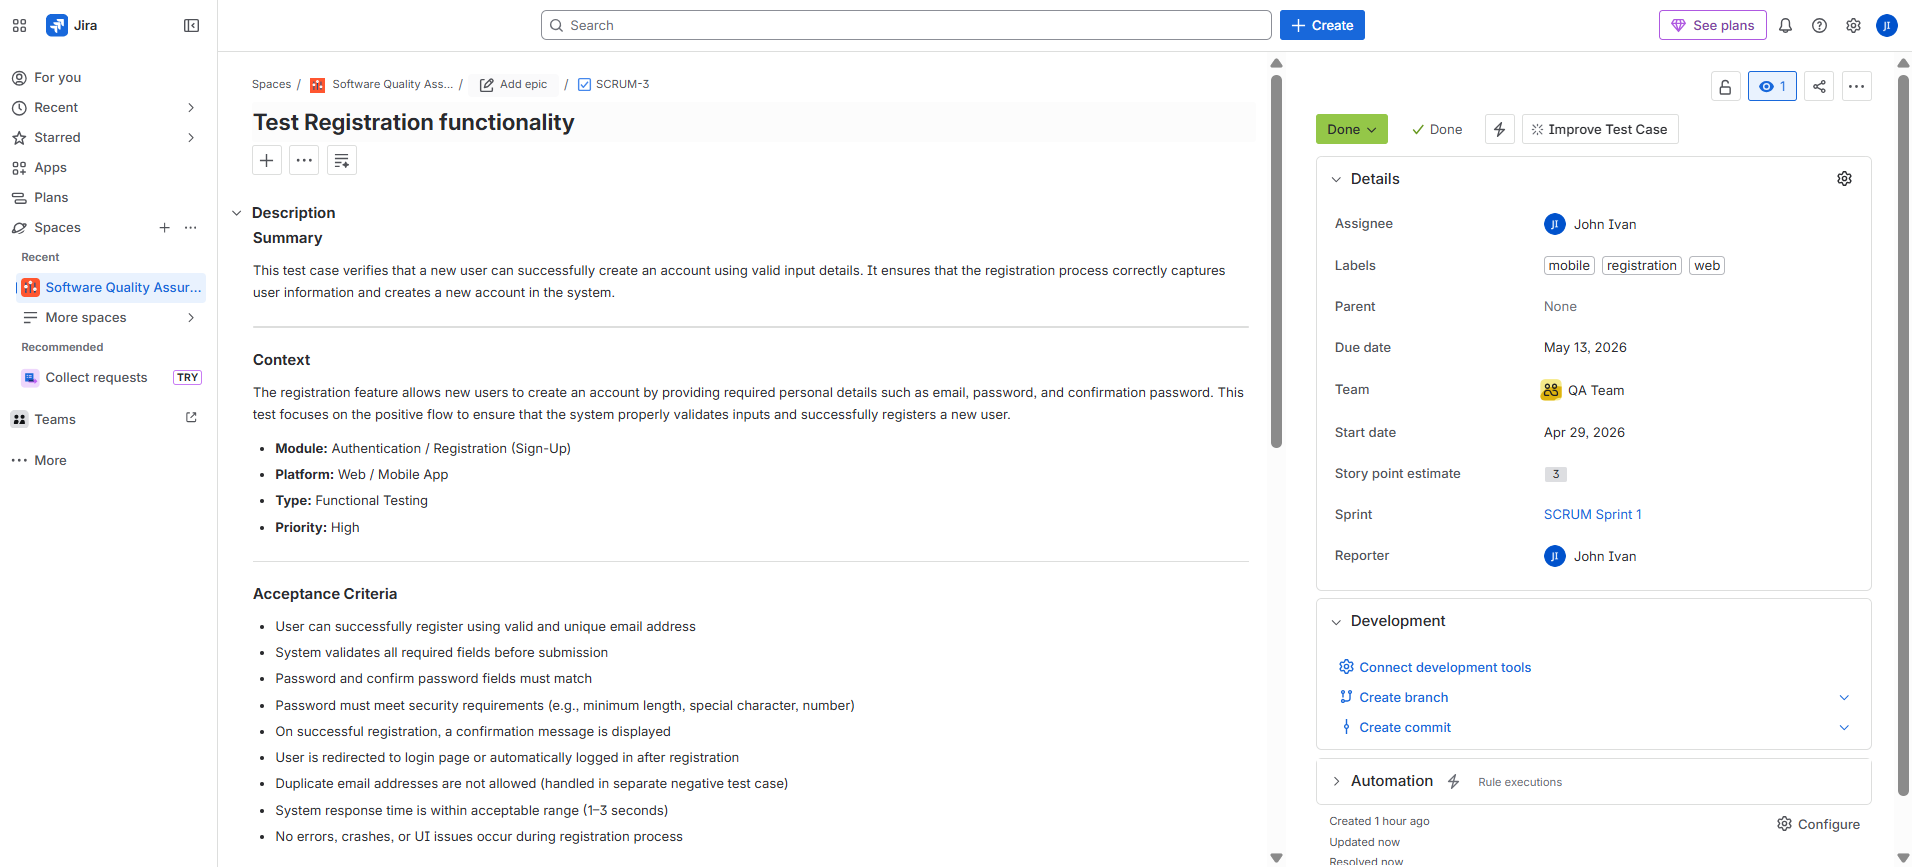Click the plus add-content button under title
This screenshot has height=867, width=1912.
[267, 160]
